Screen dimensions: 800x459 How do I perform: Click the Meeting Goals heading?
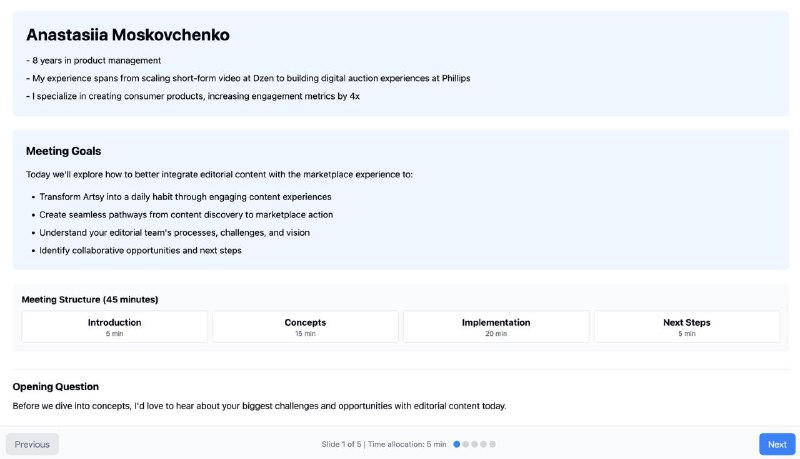click(x=63, y=151)
